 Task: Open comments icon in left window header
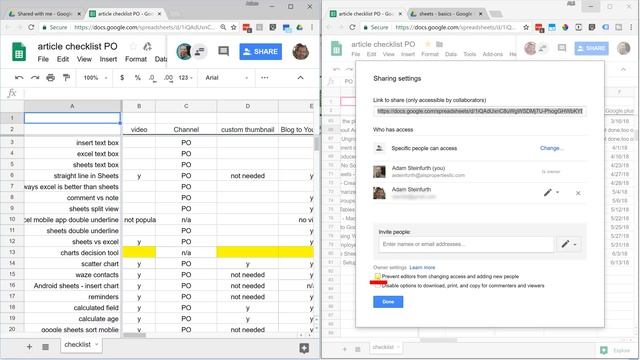pyautogui.click(x=223, y=51)
